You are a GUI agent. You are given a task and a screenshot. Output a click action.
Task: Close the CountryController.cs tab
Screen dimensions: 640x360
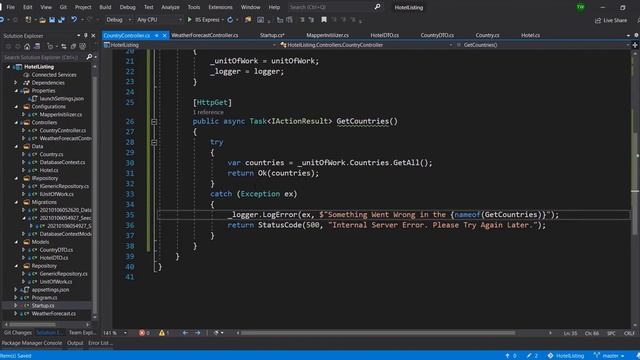[164, 36]
